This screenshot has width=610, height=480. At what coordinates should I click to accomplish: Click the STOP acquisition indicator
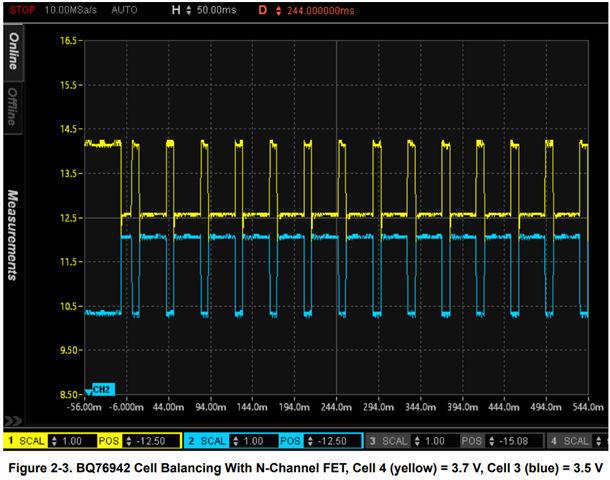22,10
